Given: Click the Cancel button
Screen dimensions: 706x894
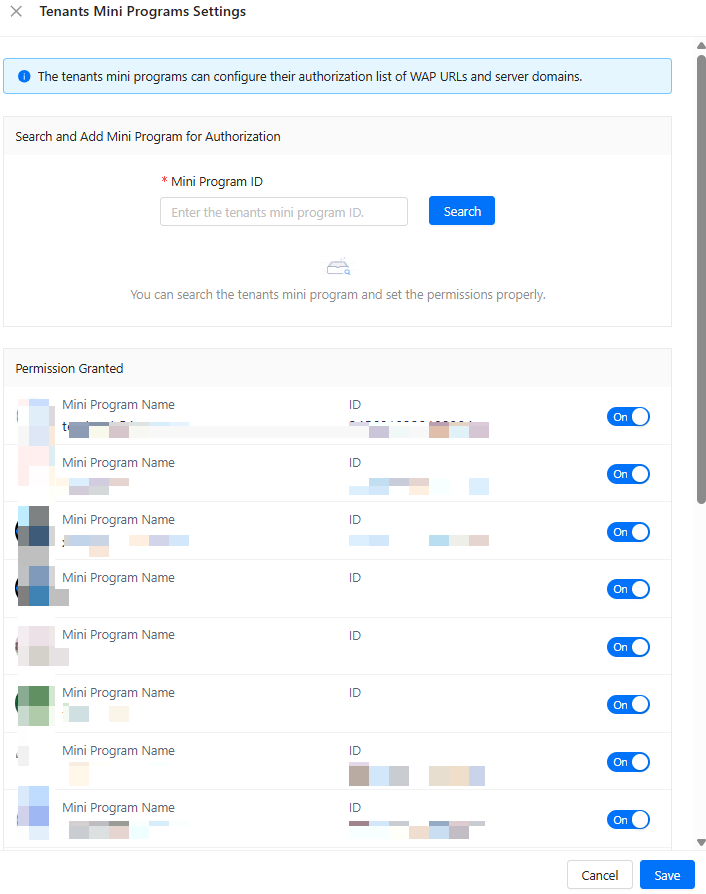Looking at the screenshot, I should (x=599, y=875).
